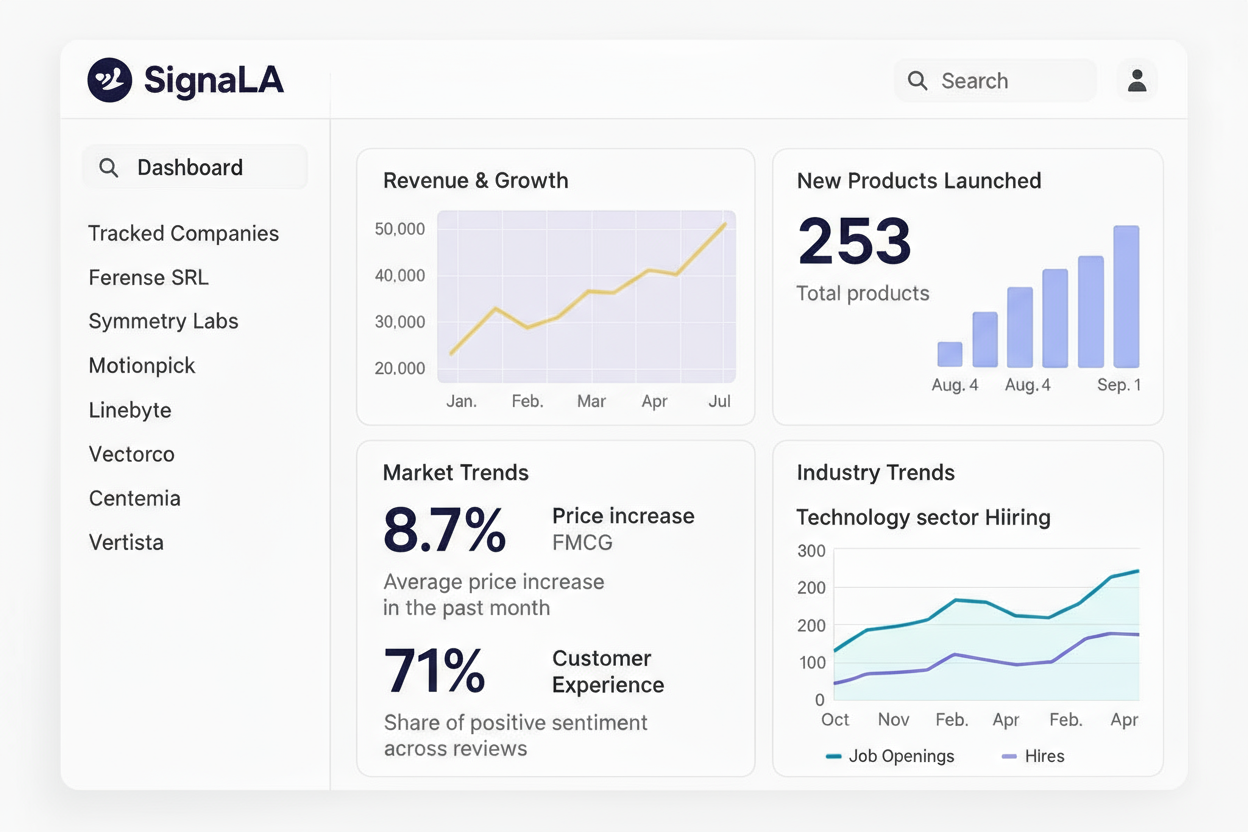Image resolution: width=1248 pixels, height=832 pixels.
Task: Open Tracked Companies section
Action: [x=183, y=234]
